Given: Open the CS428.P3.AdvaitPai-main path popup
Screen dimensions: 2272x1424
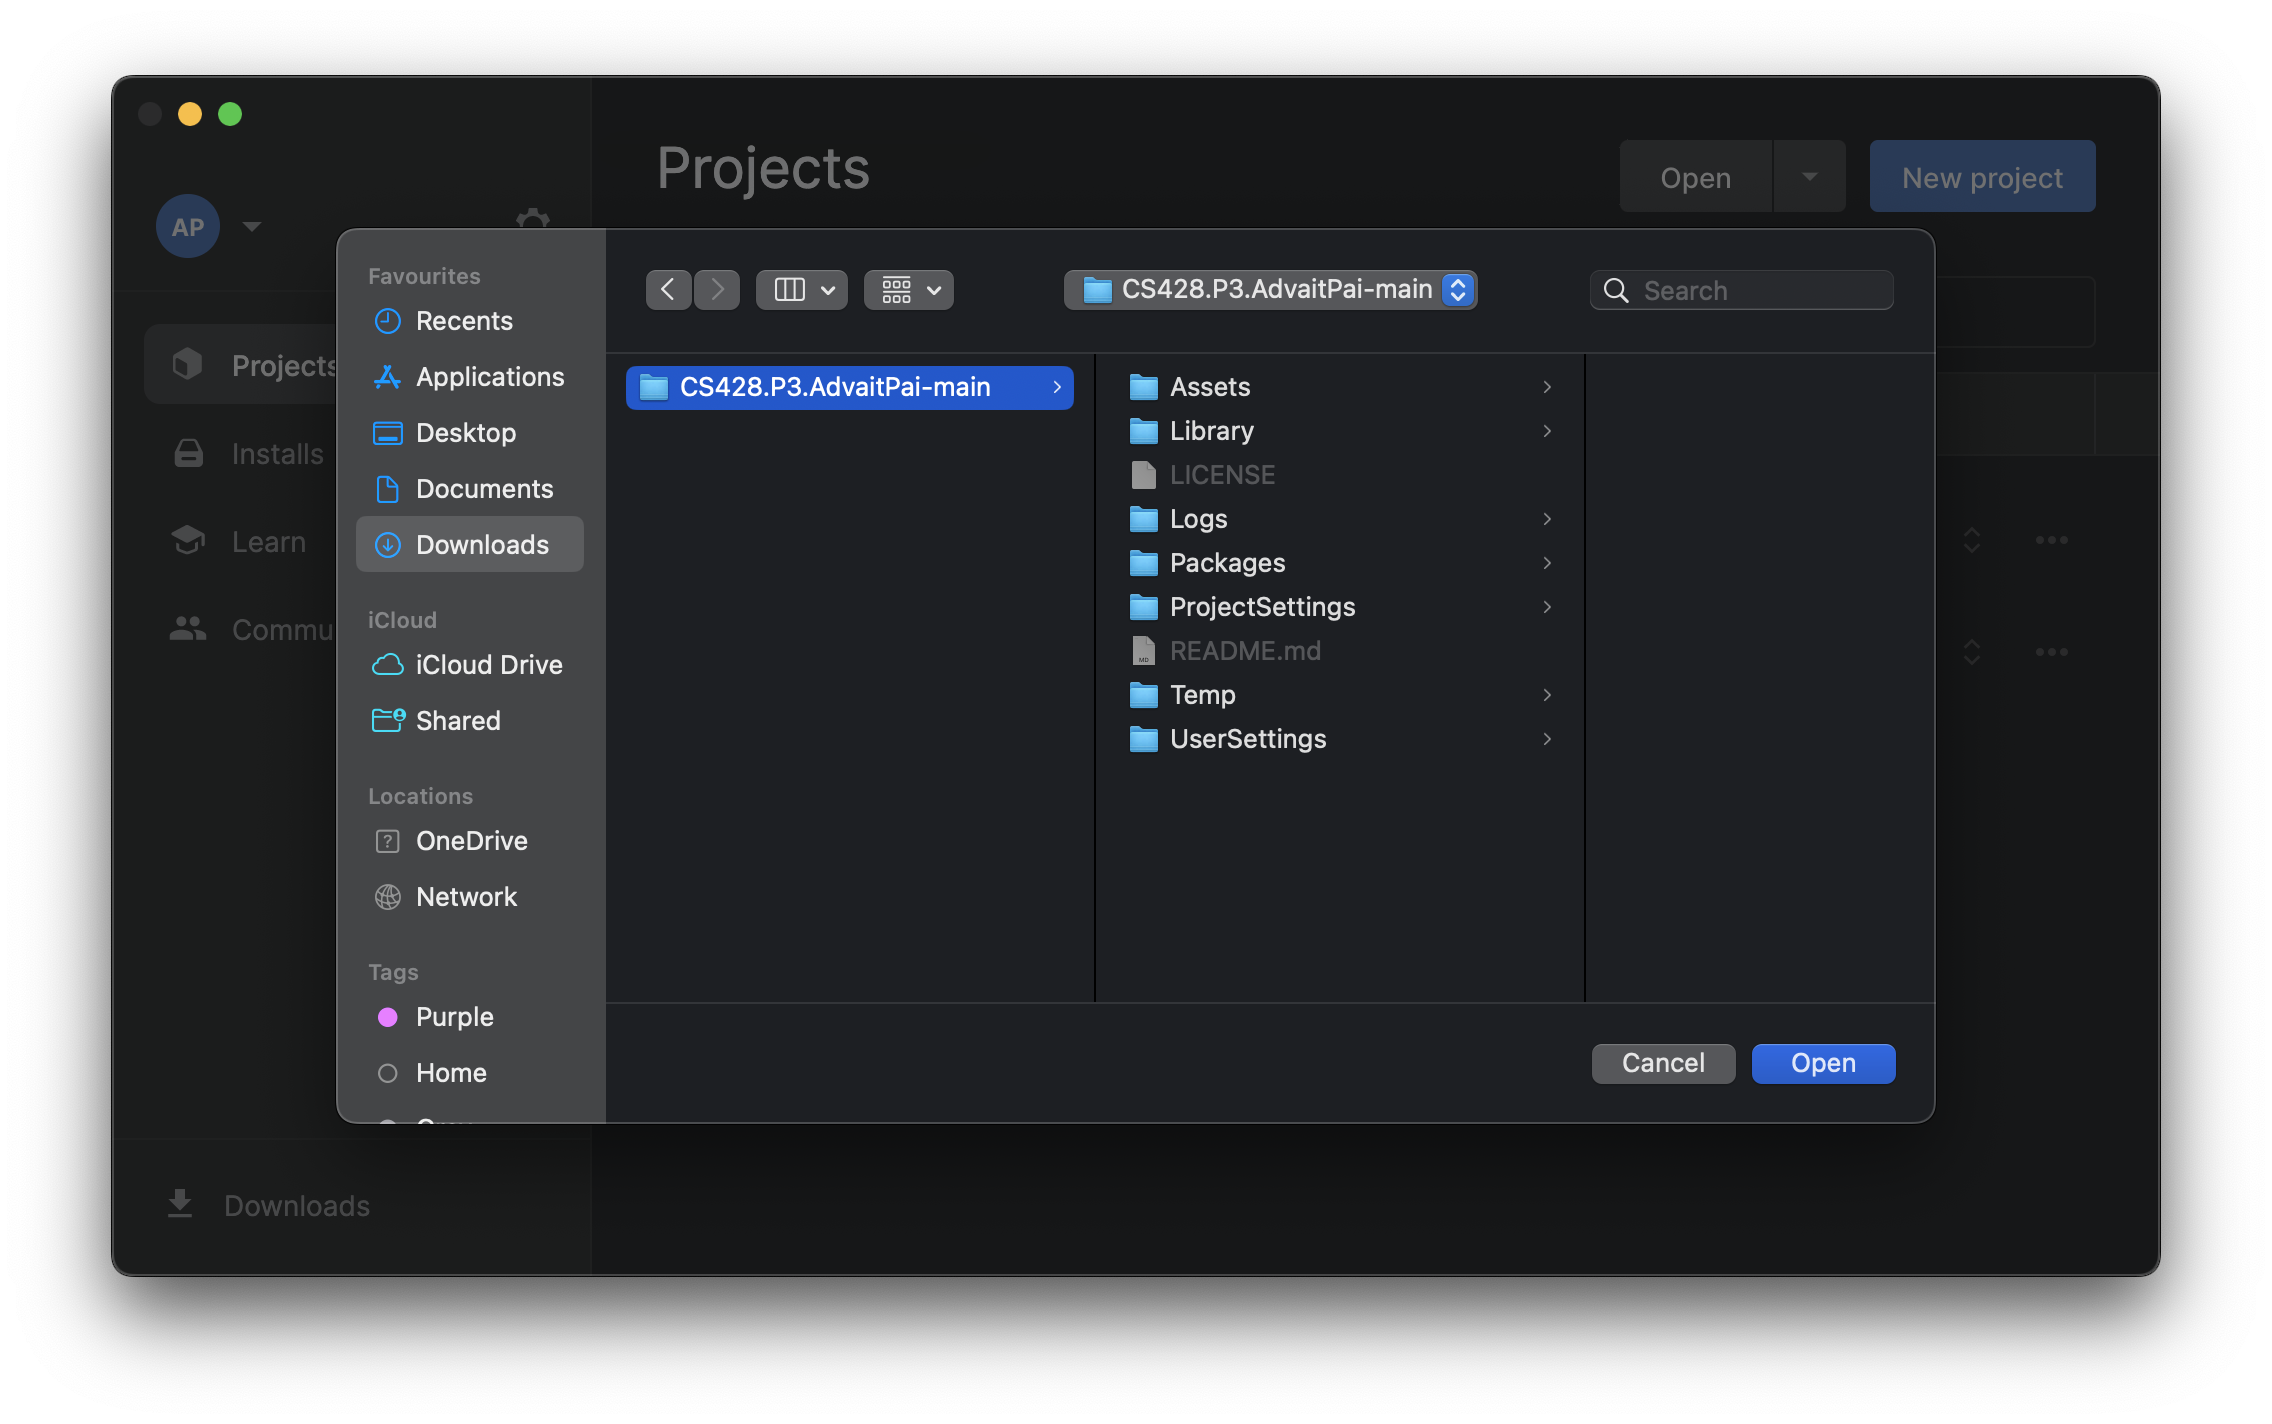Looking at the screenshot, I should tap(1270, 290).
